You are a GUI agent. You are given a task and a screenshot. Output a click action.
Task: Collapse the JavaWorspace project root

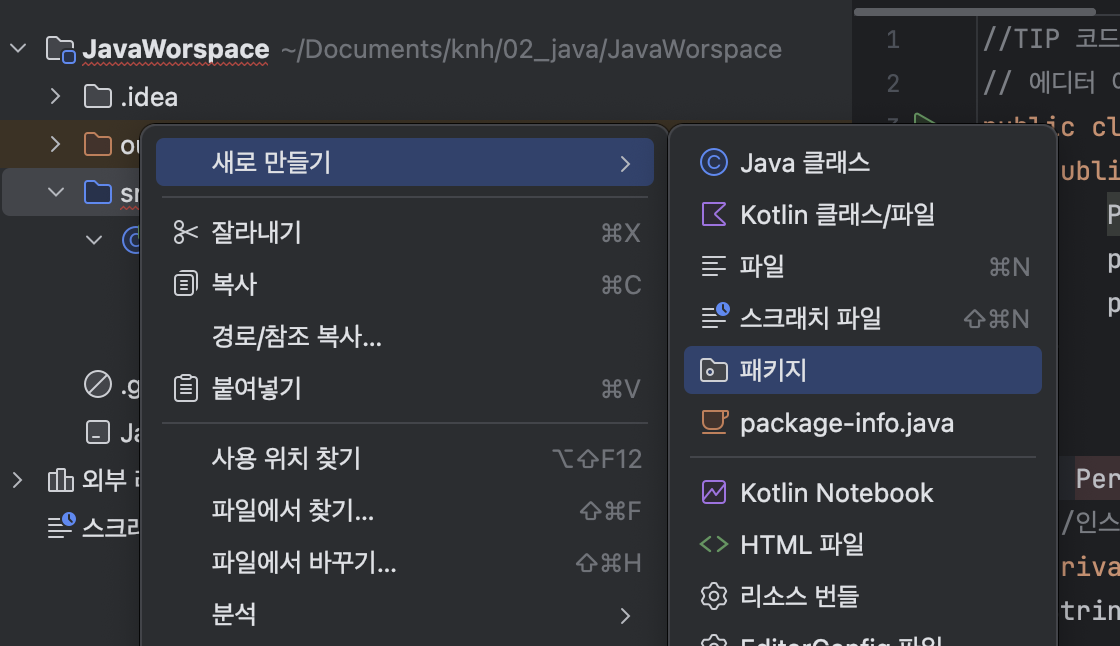tap(18, 49)
